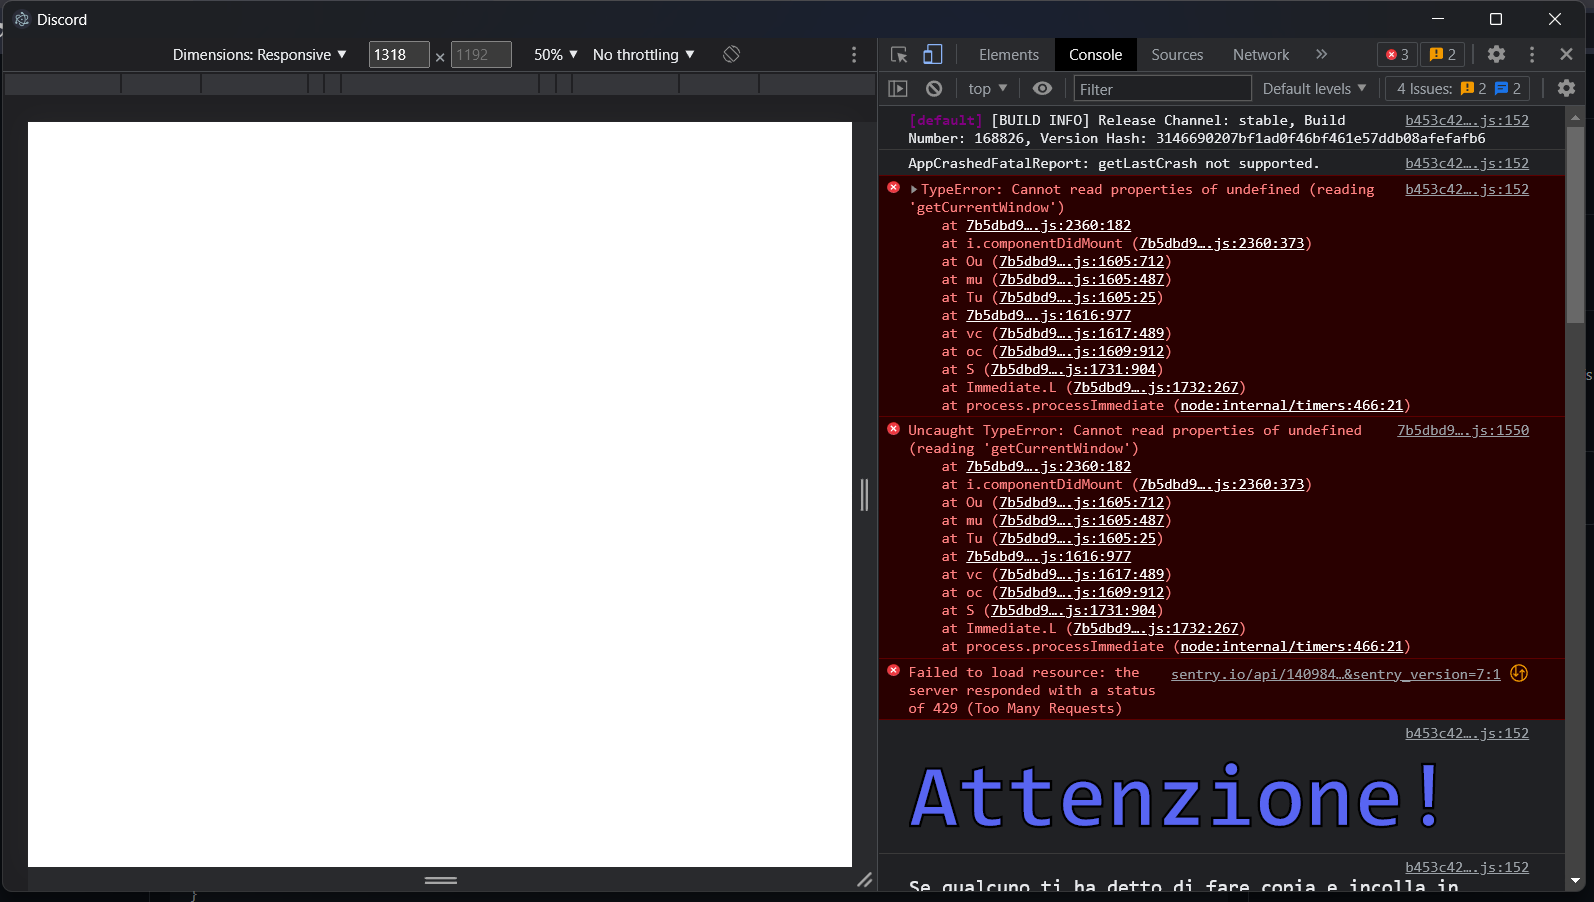The width and height of the screenshot is (1594, 902).
Task: Click the console scrollbar down arrow
Action: (1575, 881)
